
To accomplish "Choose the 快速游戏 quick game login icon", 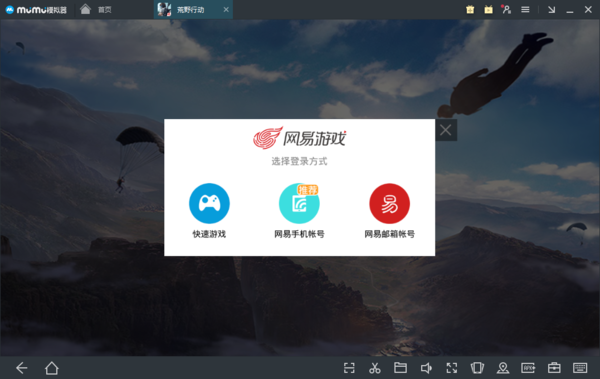I will click(209, 203).
